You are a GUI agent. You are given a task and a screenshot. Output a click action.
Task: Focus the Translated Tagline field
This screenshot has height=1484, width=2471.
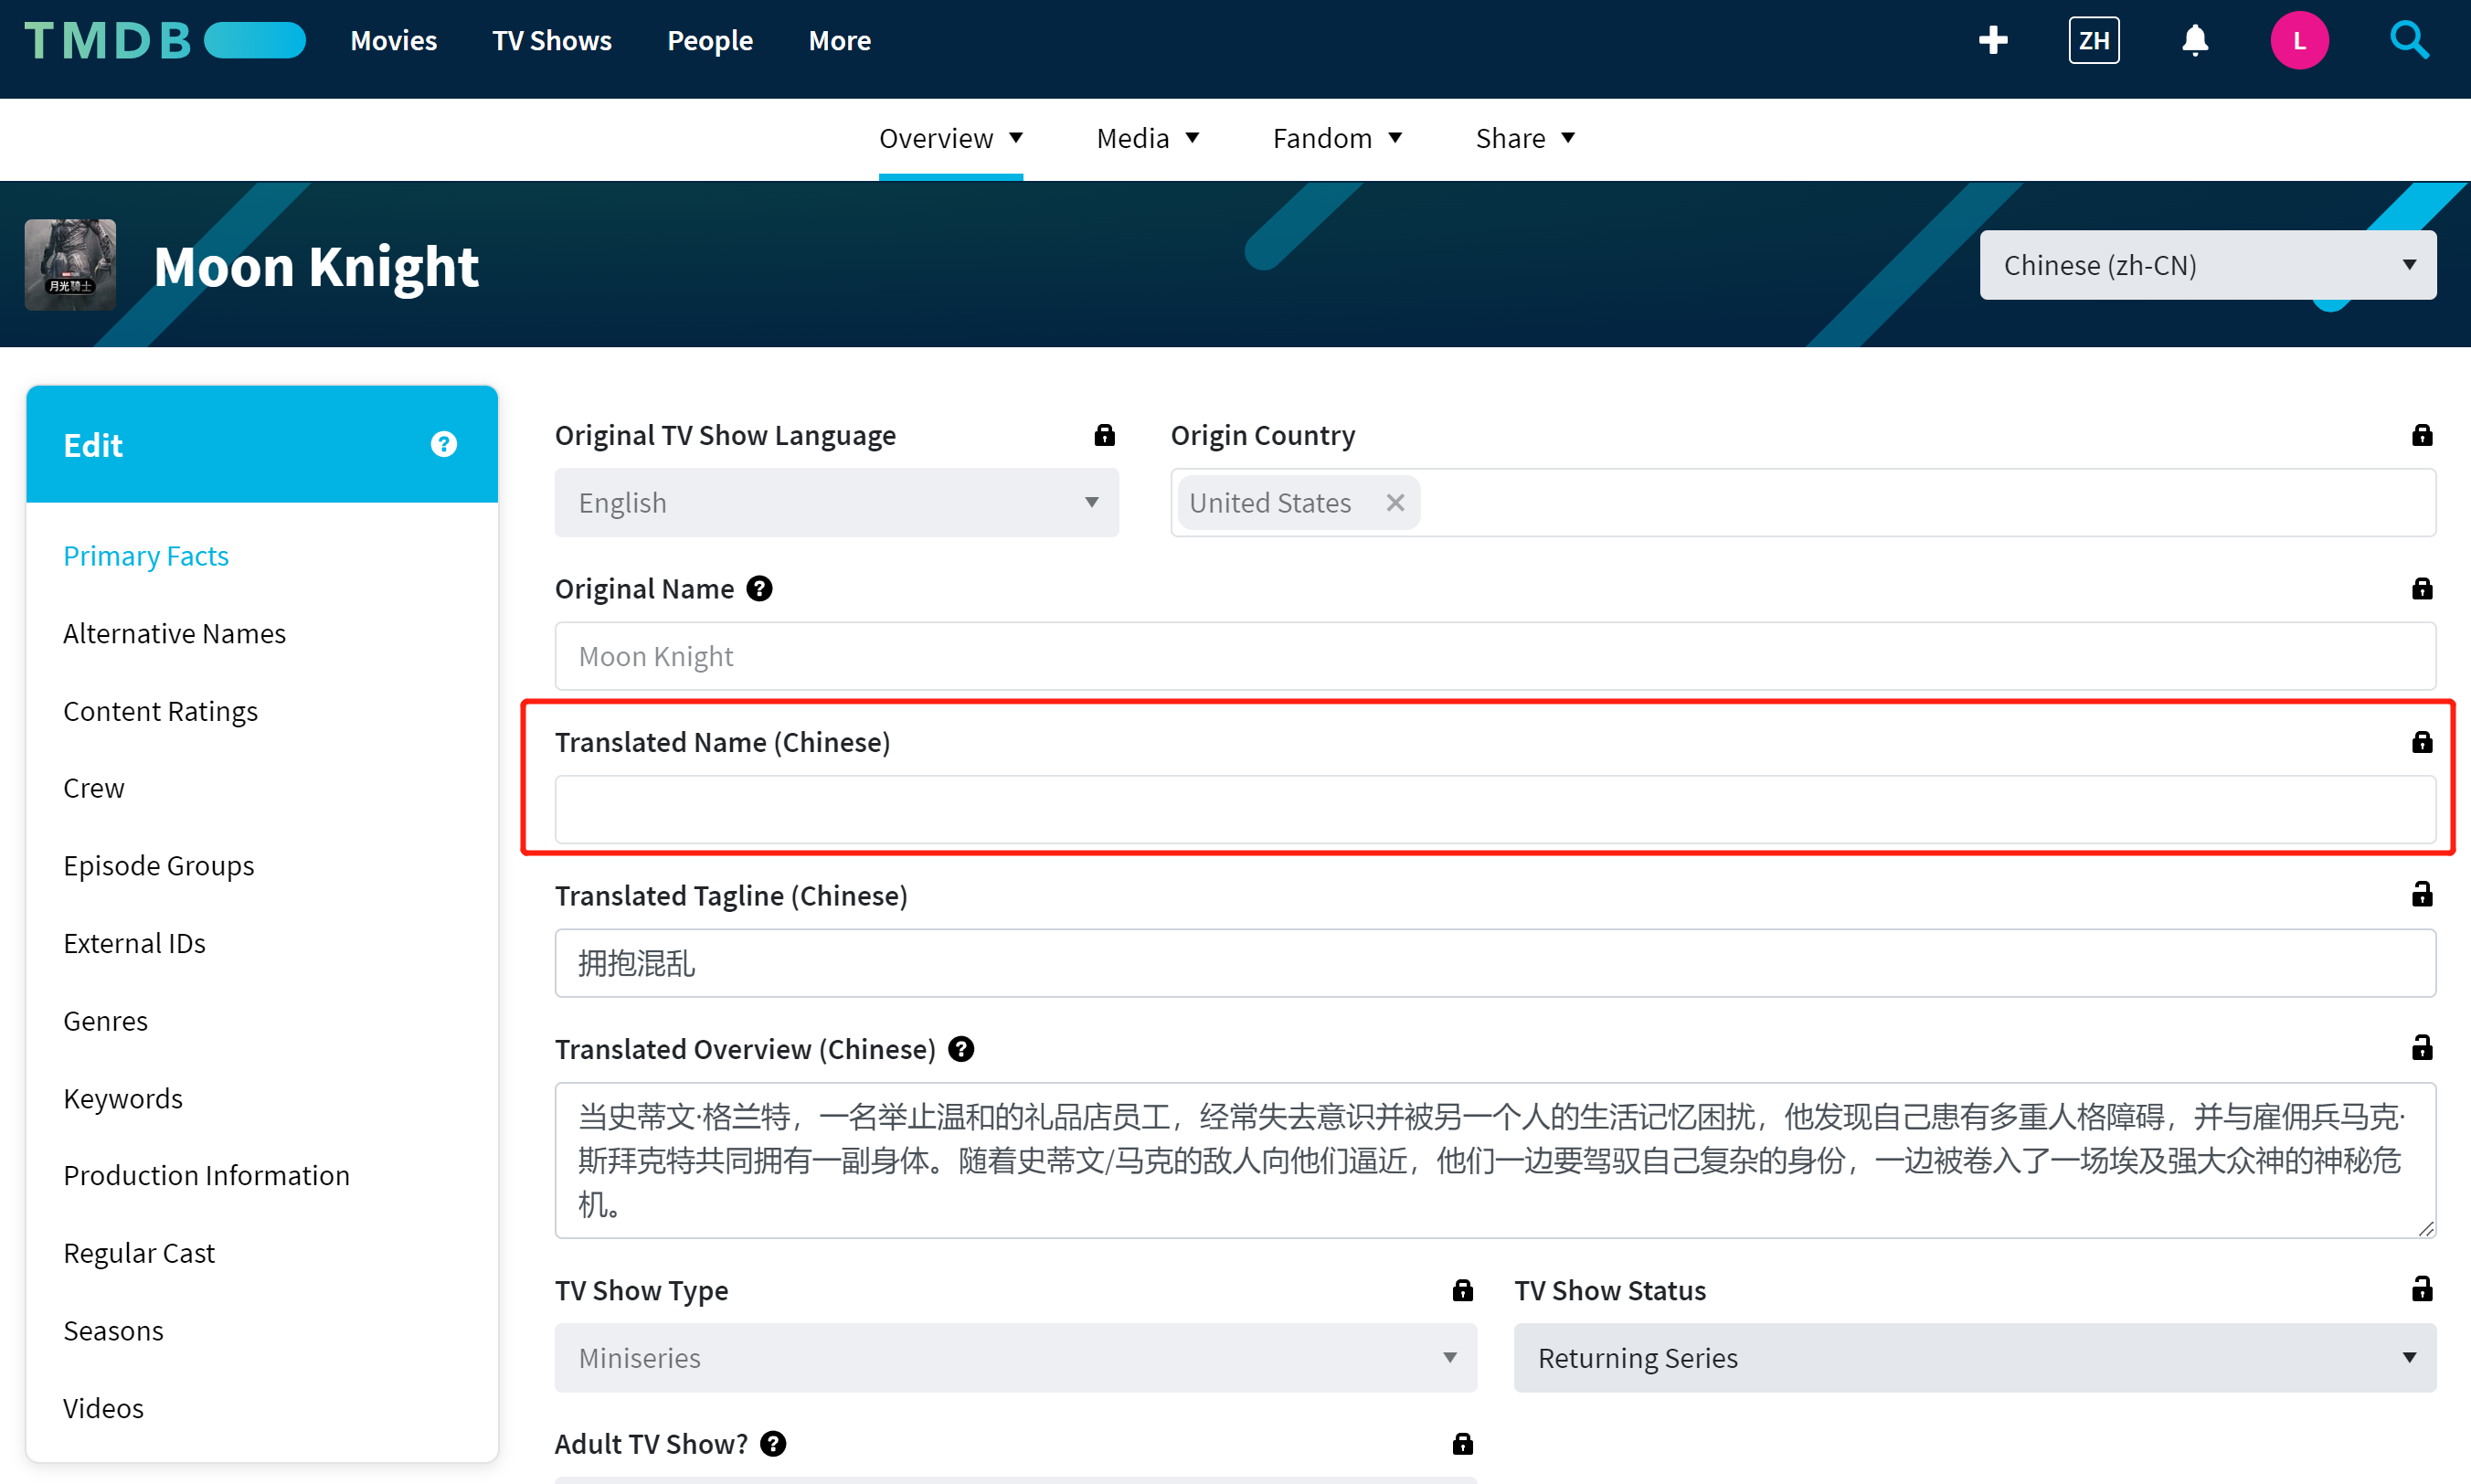click(1495, 963)
